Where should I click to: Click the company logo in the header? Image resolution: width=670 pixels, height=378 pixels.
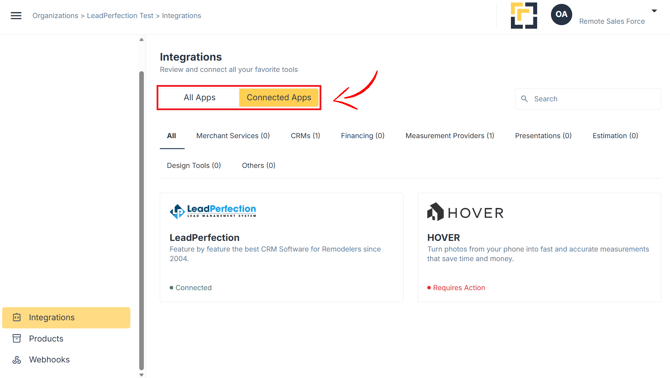pos(524,16)
